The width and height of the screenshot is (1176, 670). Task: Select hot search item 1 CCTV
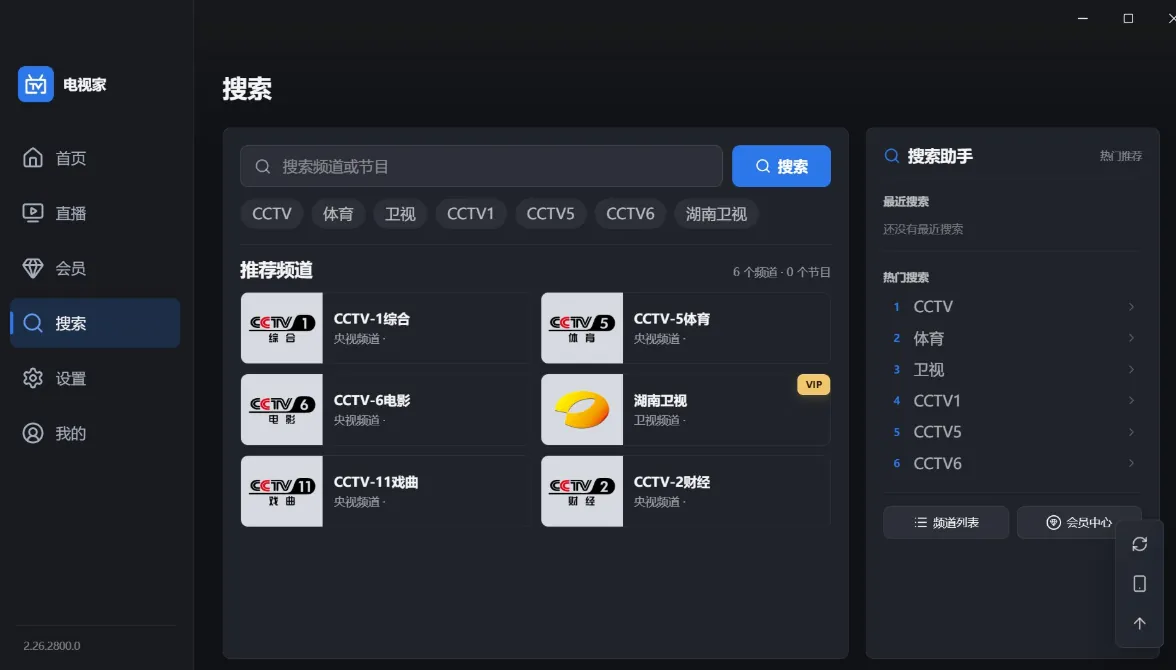click(x=1012, y=307)
